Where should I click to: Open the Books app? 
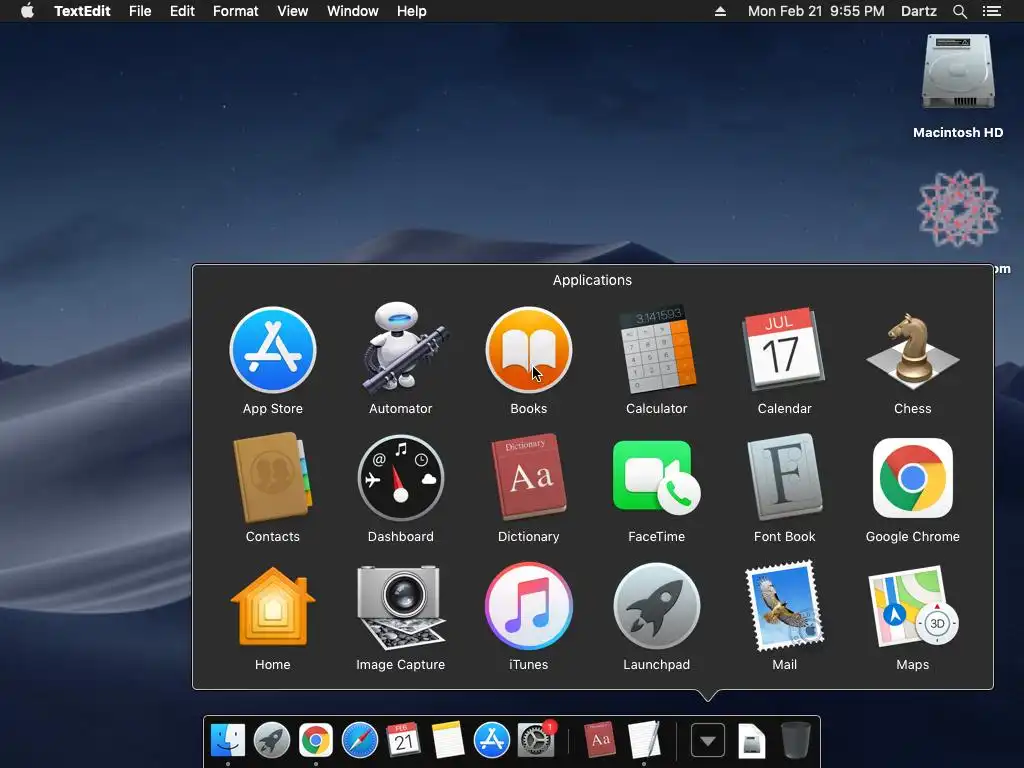[529, 351]
